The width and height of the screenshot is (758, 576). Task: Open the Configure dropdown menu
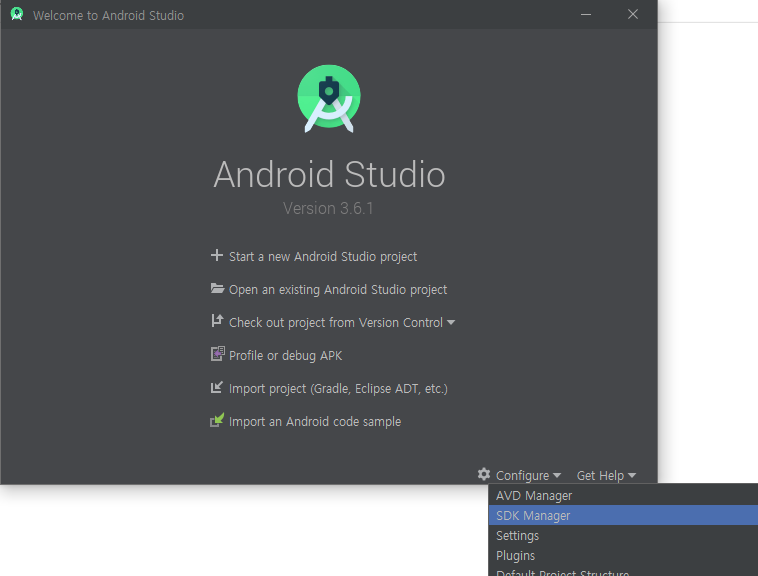click(x=528, y=475)
